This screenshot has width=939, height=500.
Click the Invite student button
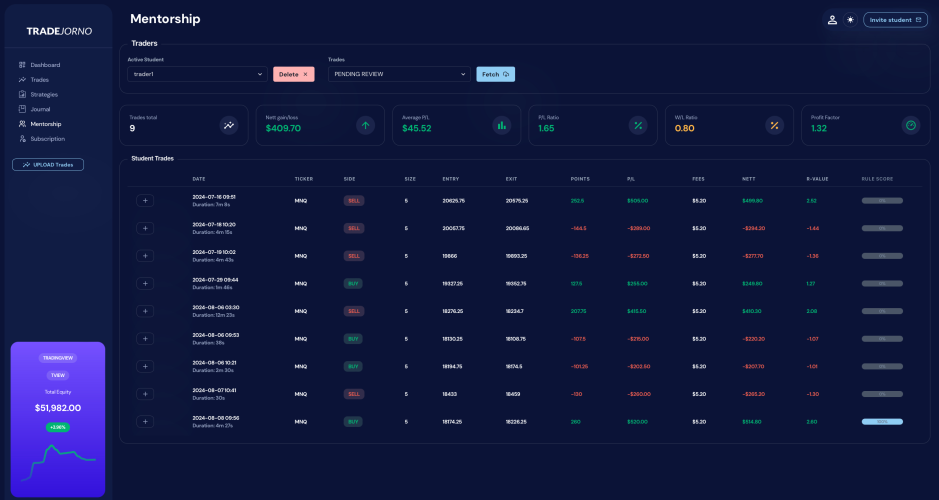click(x=895, y=20)
